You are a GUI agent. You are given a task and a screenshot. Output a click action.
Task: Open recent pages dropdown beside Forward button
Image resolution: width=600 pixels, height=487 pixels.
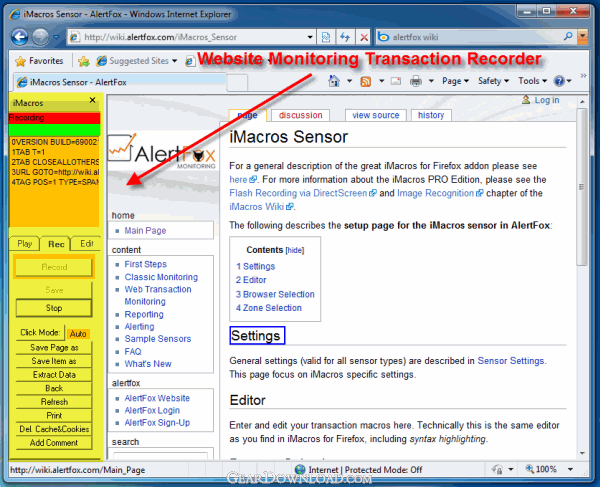[56, 37]
